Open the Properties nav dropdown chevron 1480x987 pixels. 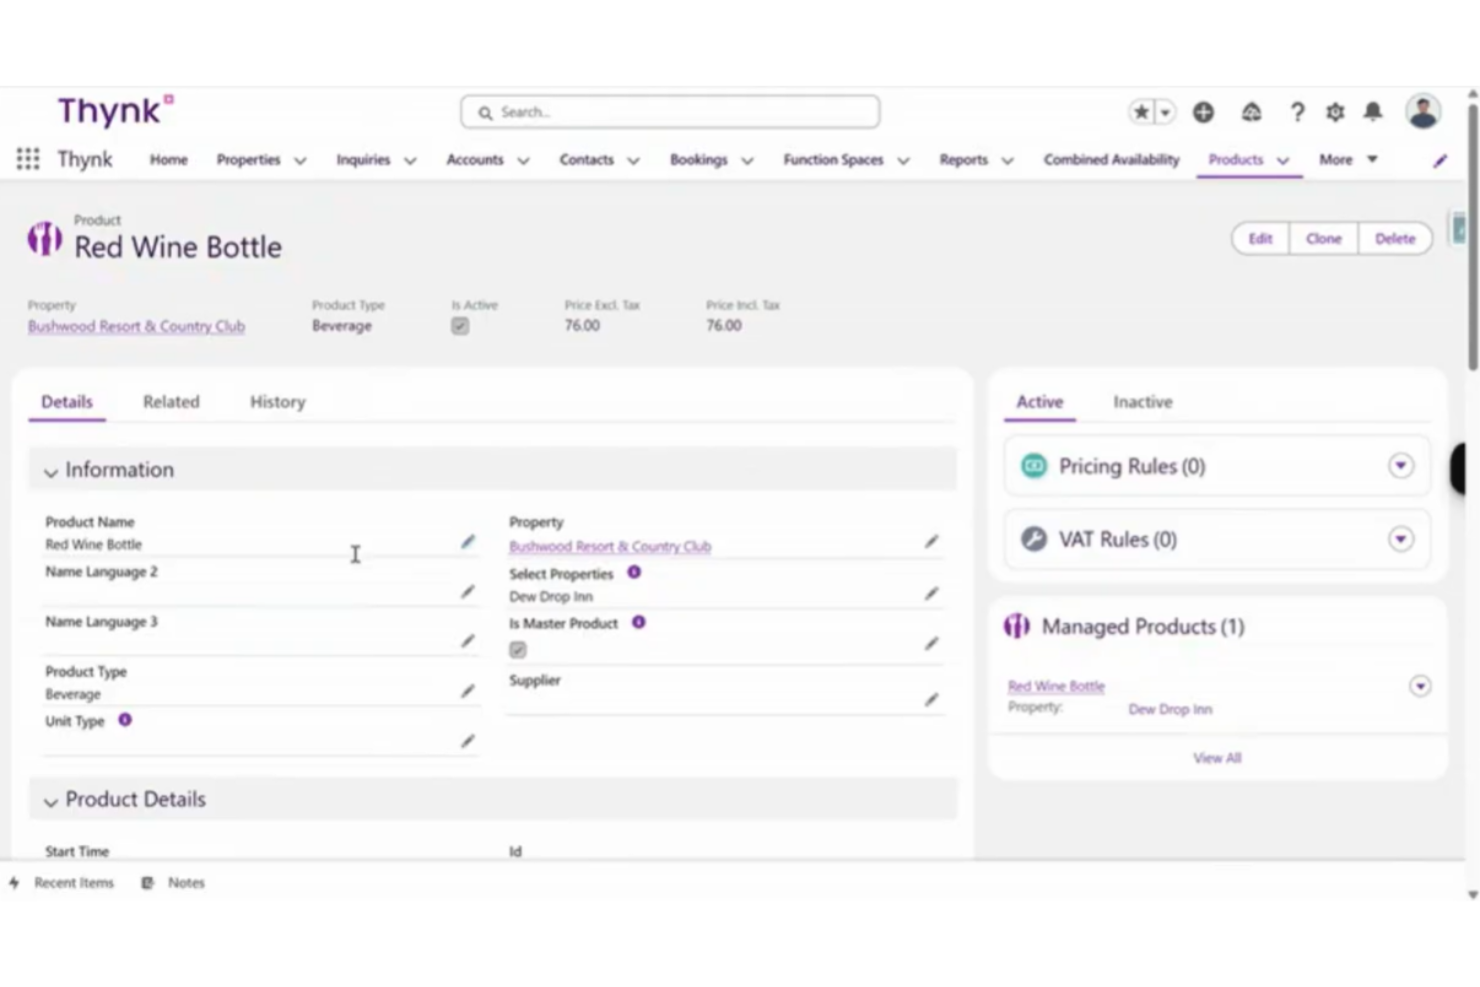[x=300, y=161]
